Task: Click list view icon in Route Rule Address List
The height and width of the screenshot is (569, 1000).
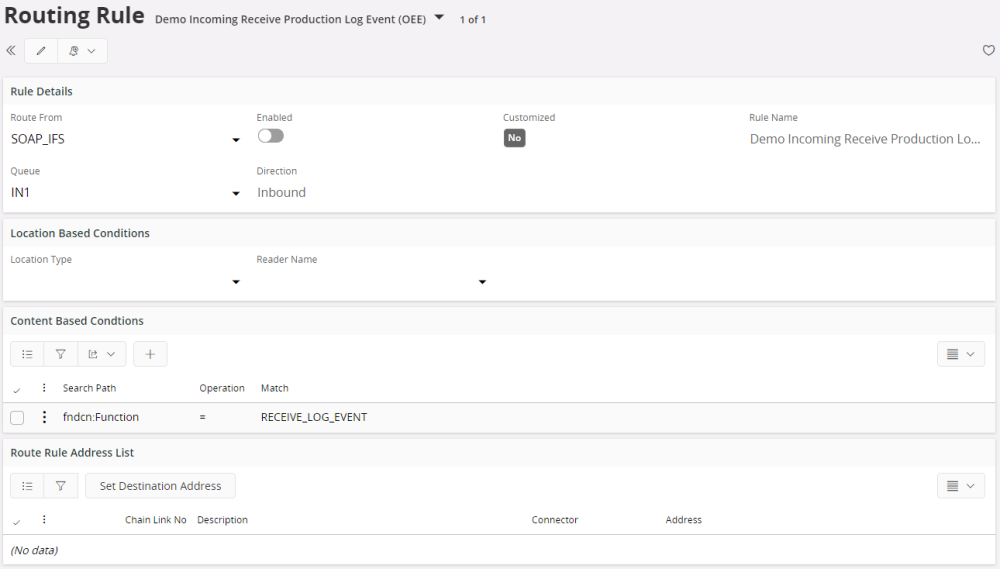Action: tap(27, 486)
